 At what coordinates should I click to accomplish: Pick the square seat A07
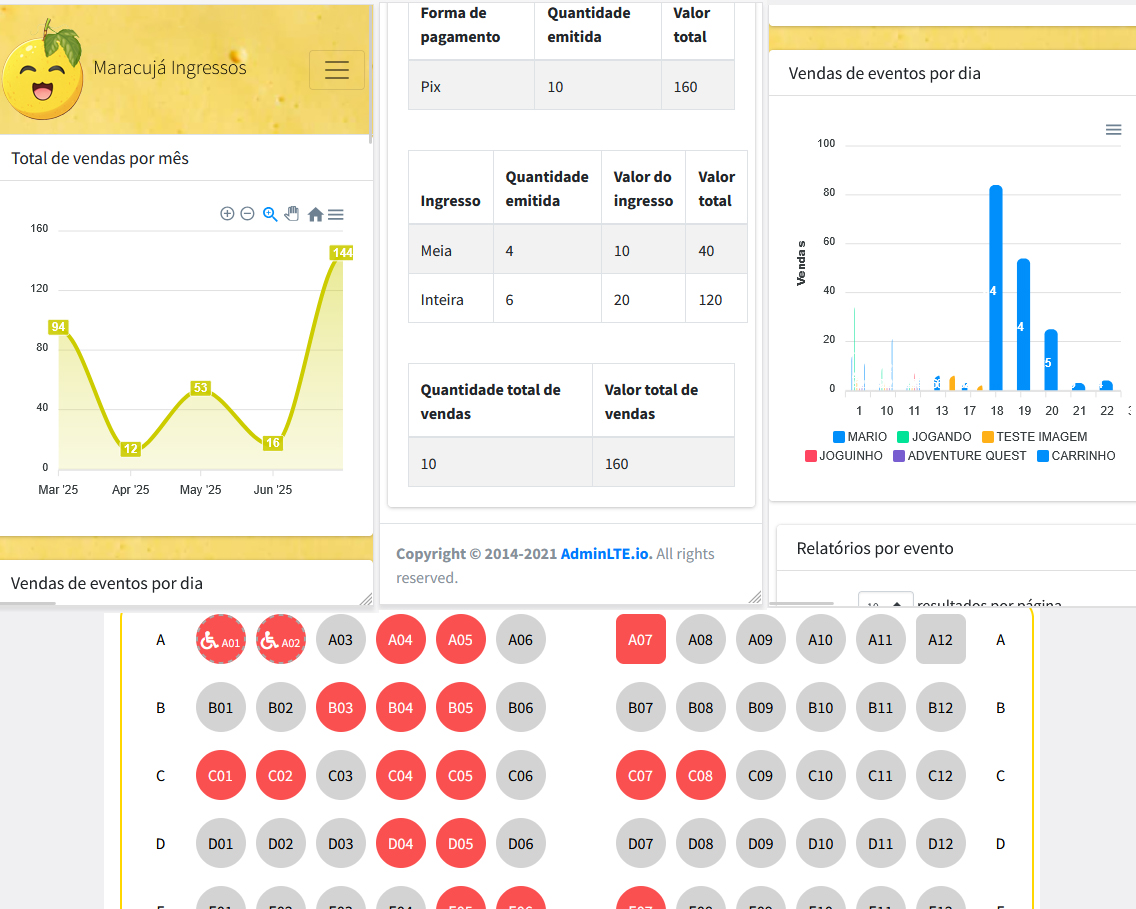pos(641,640)
